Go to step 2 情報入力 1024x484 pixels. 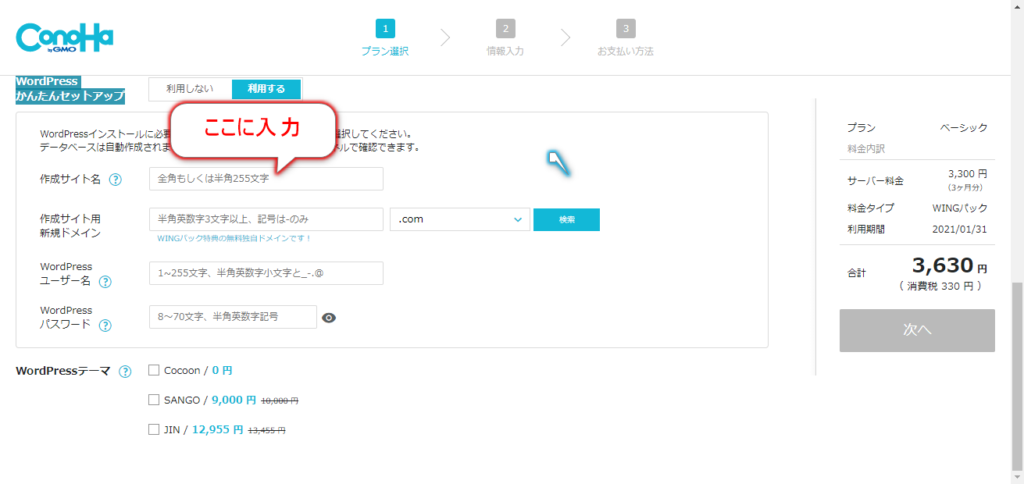(x=505, y=38)
